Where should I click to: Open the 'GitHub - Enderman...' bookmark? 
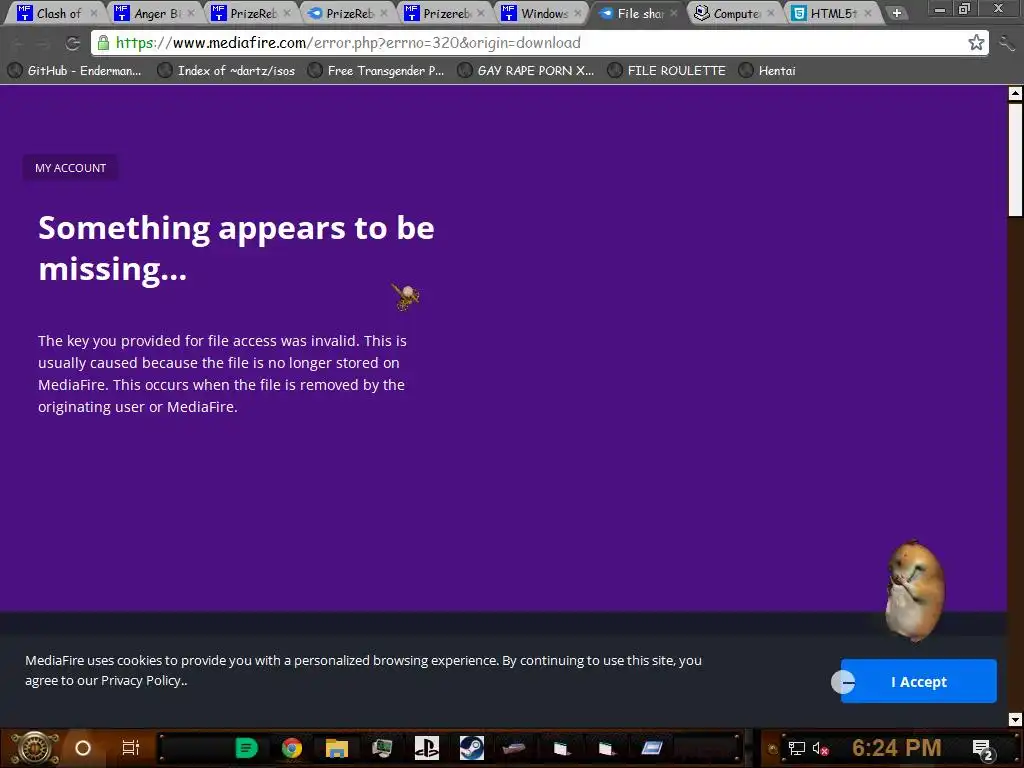click(x=74, y=71)
